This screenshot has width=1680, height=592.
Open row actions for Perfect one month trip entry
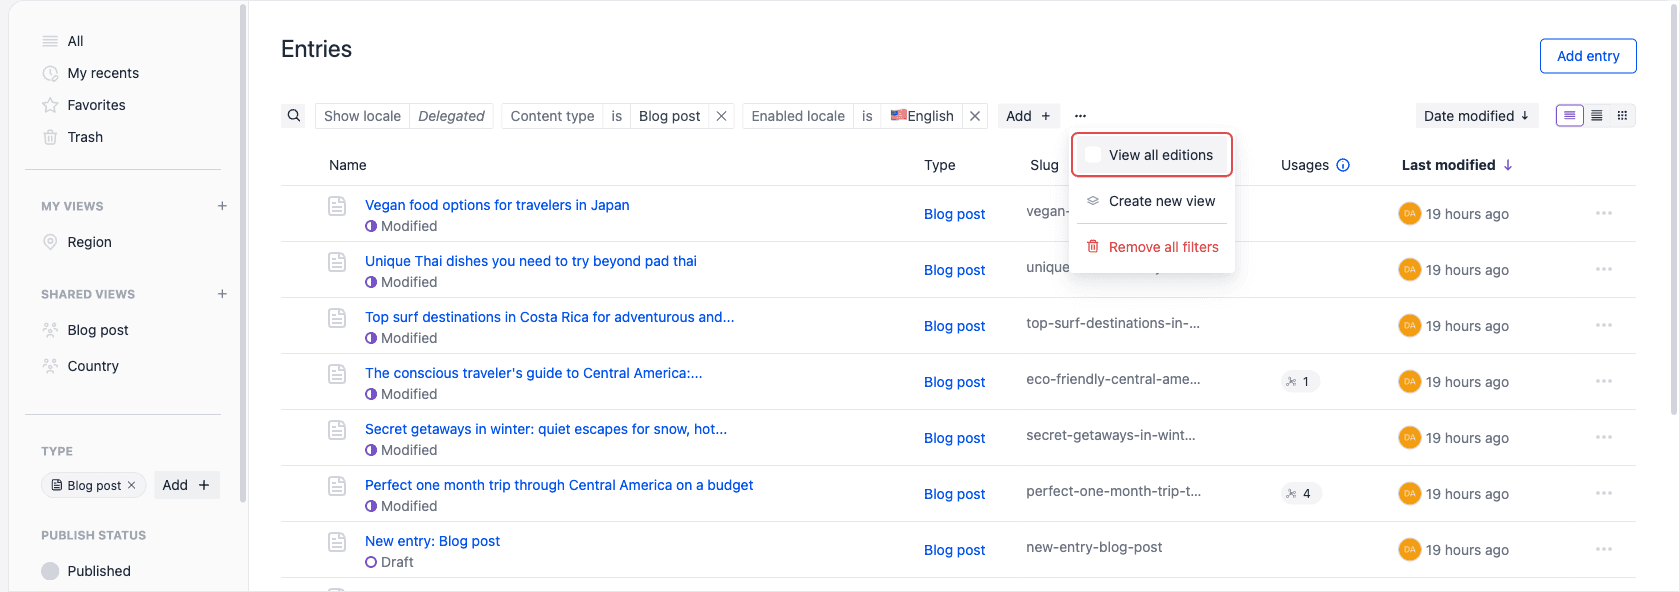pyautogui.click(x=1604, y=493)
